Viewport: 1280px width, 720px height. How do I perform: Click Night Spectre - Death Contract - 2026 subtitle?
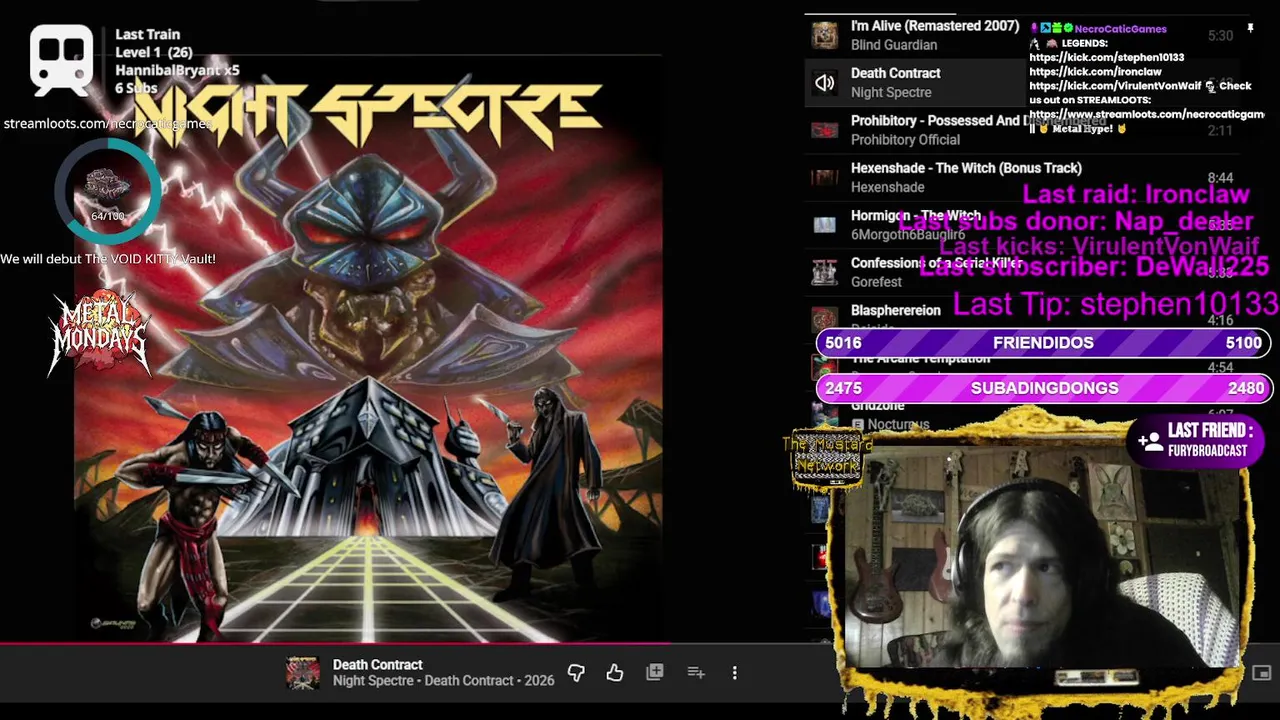[x=443, y=681]
